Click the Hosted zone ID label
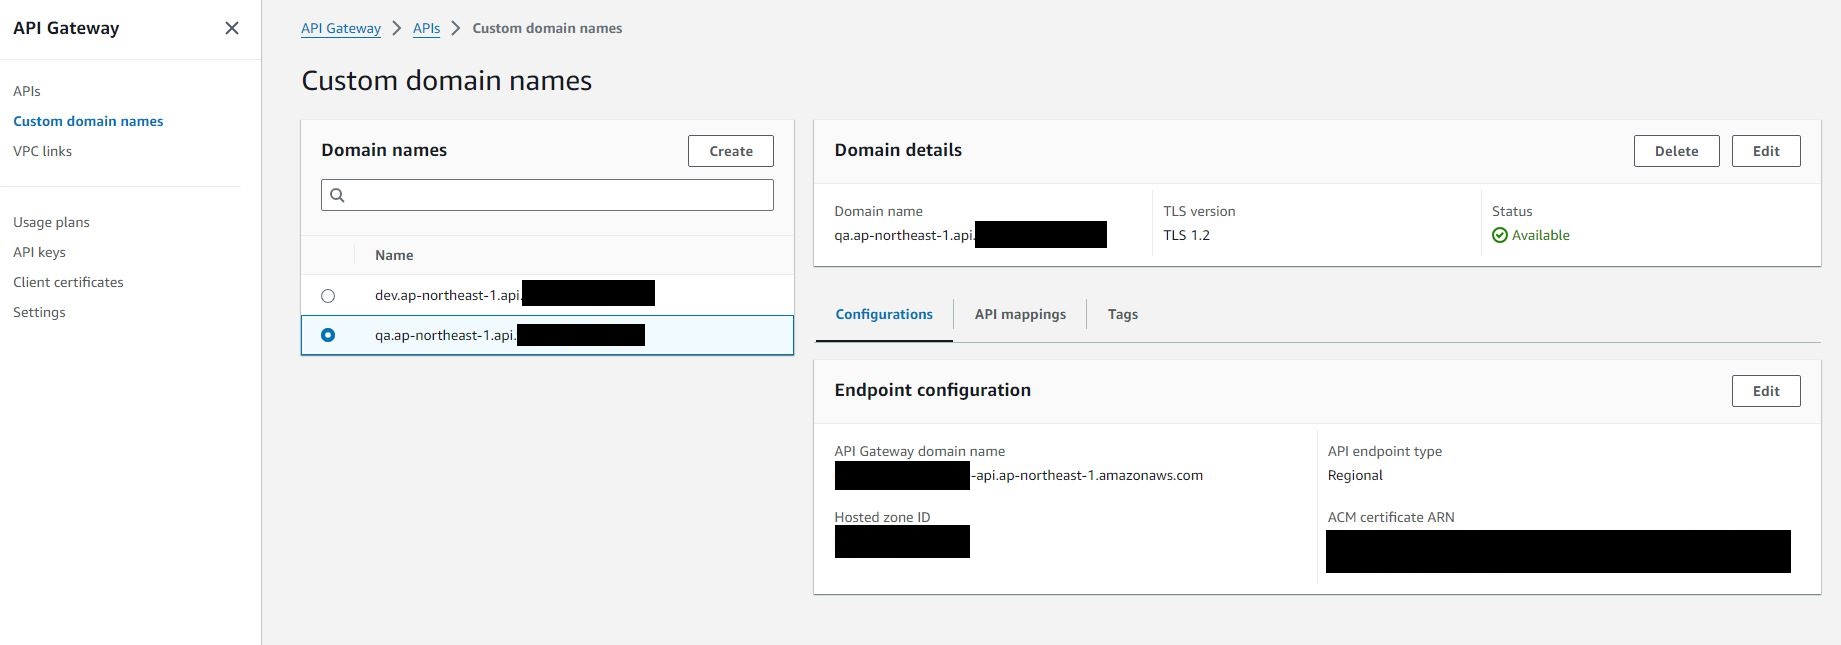The width and height of the screenshot is (1841, 645). click(882, 517)
